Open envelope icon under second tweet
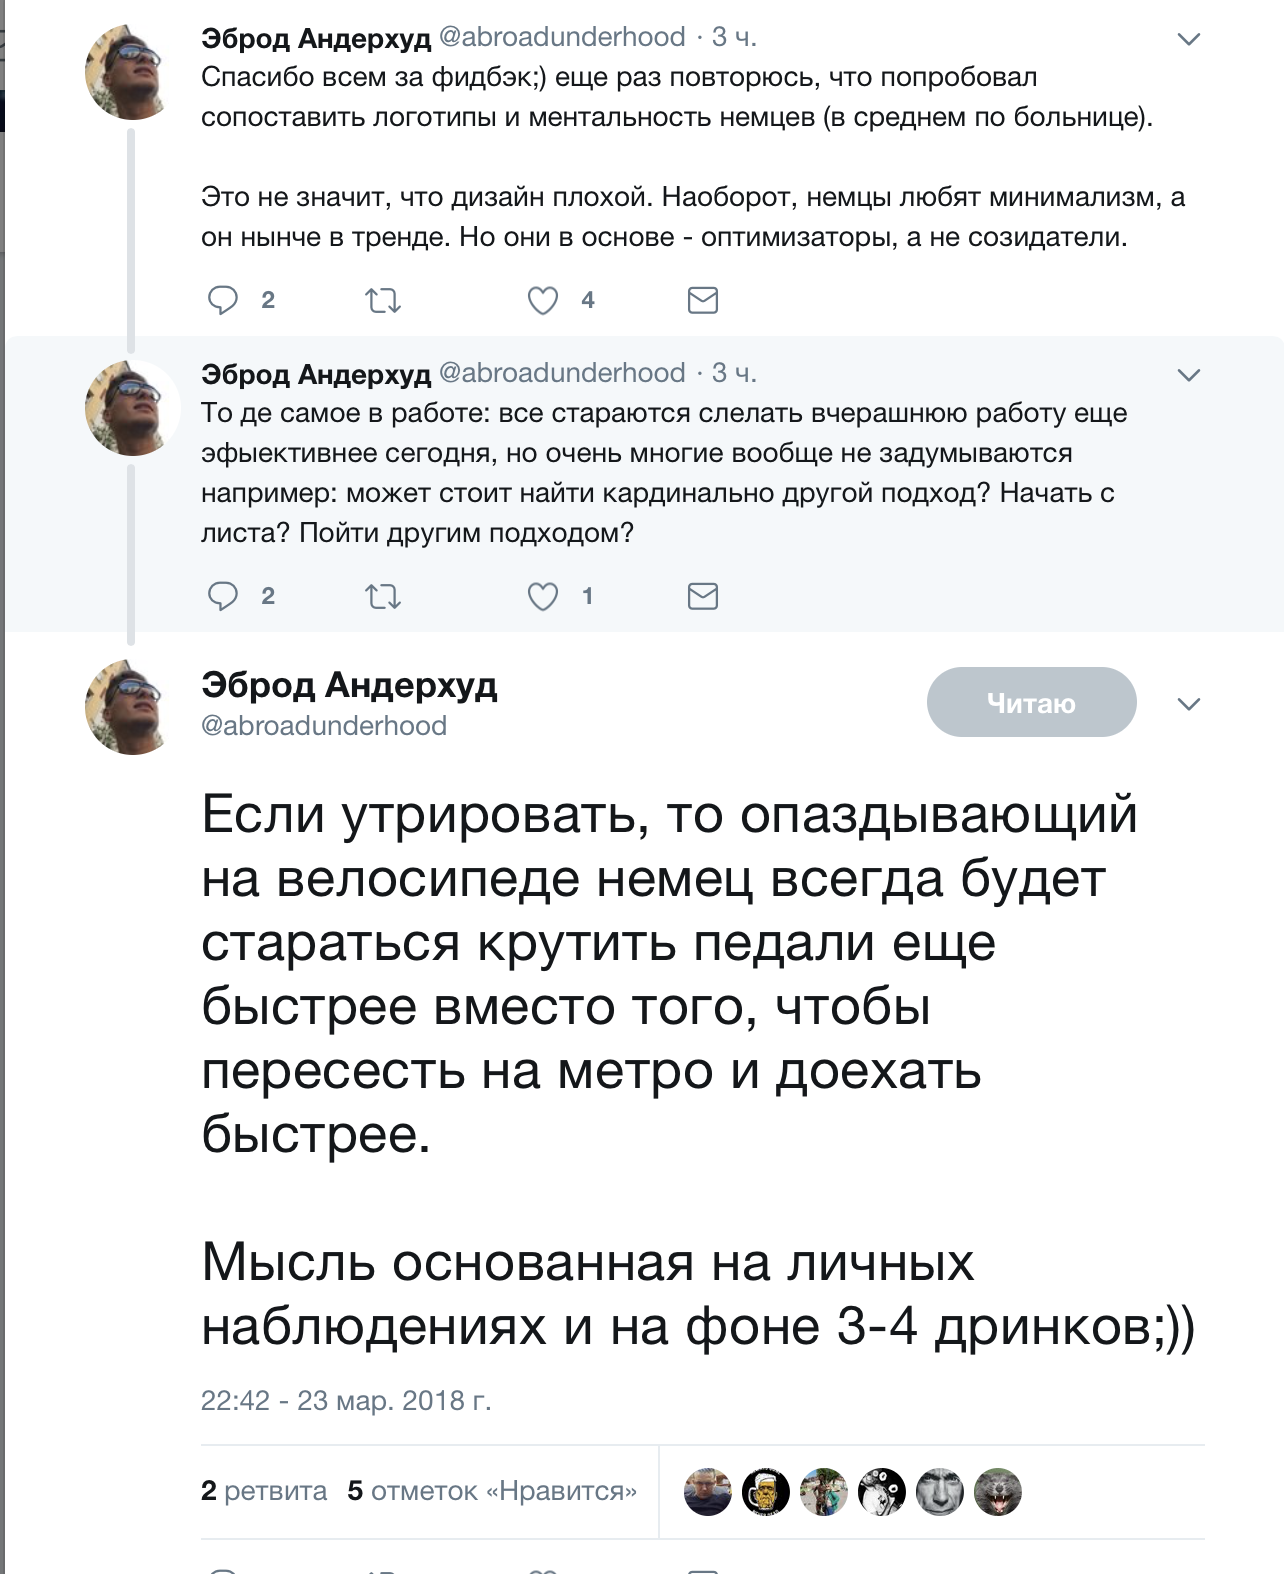The width and height of the screenshot is (1284, 1574). click(703, 596)
